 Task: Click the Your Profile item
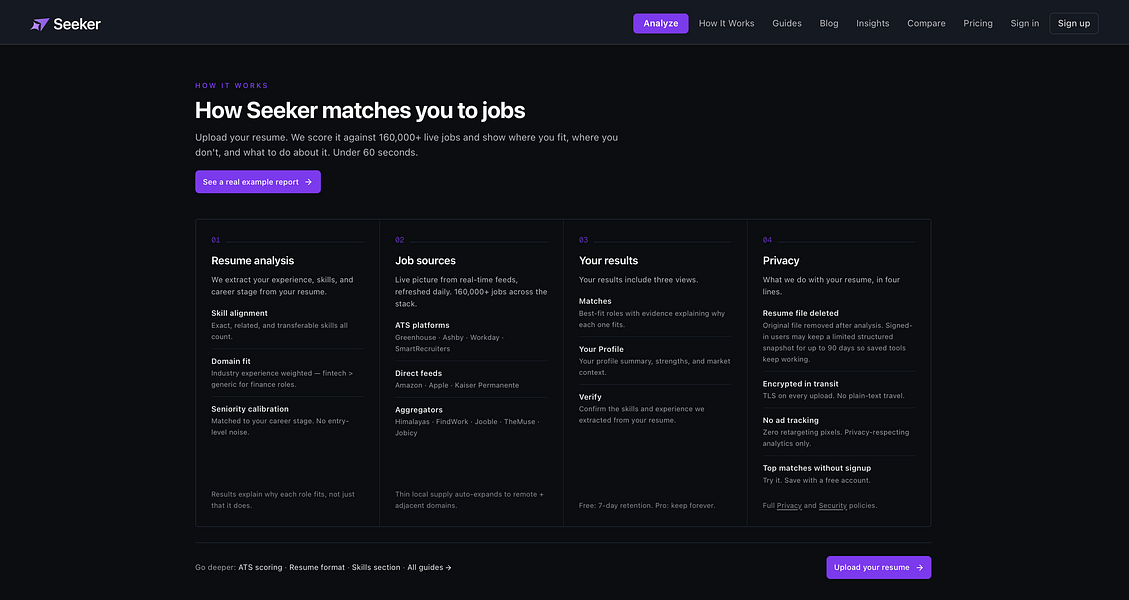coord(601,349)
